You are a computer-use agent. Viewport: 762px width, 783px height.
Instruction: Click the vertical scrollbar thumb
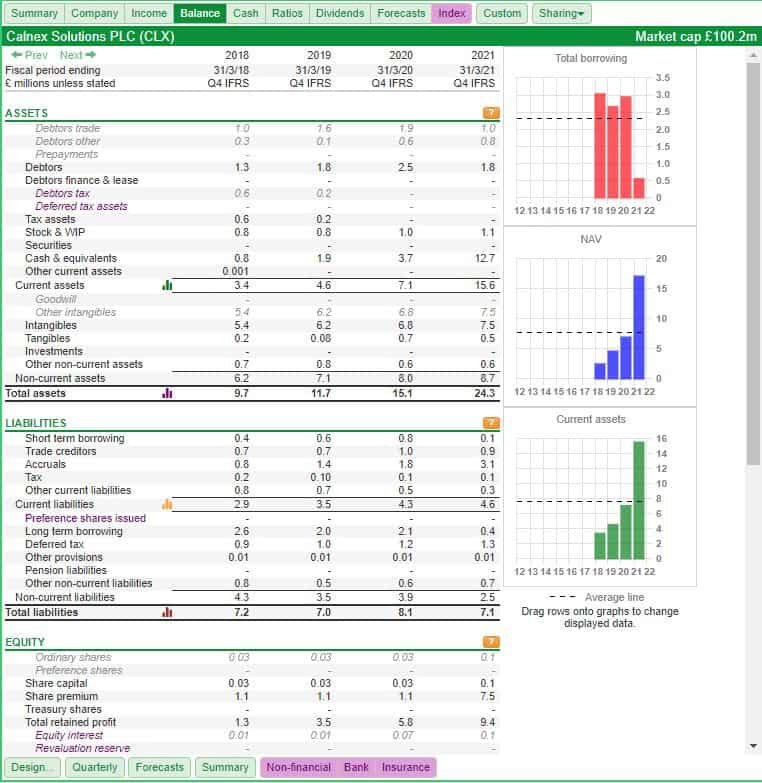click(x=753, y=264)
